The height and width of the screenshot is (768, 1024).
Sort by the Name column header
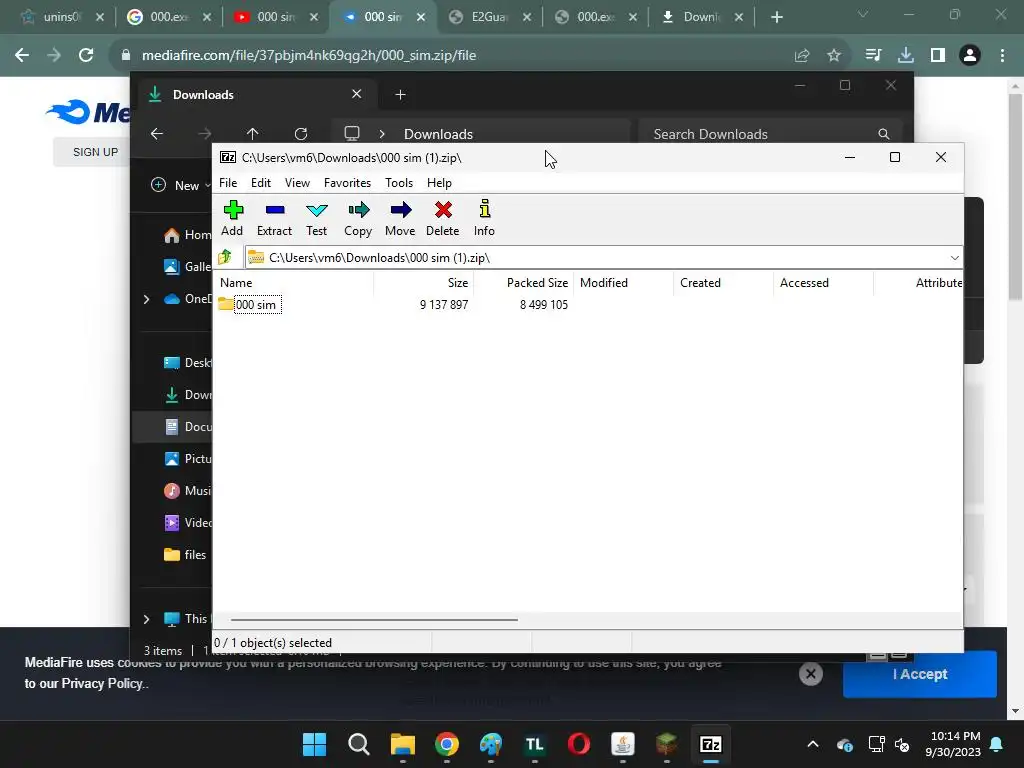294,283
